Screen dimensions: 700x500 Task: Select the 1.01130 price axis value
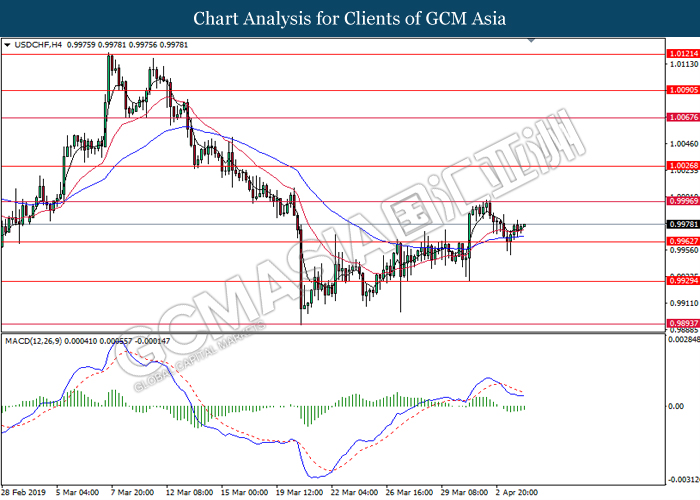(683, 64)
